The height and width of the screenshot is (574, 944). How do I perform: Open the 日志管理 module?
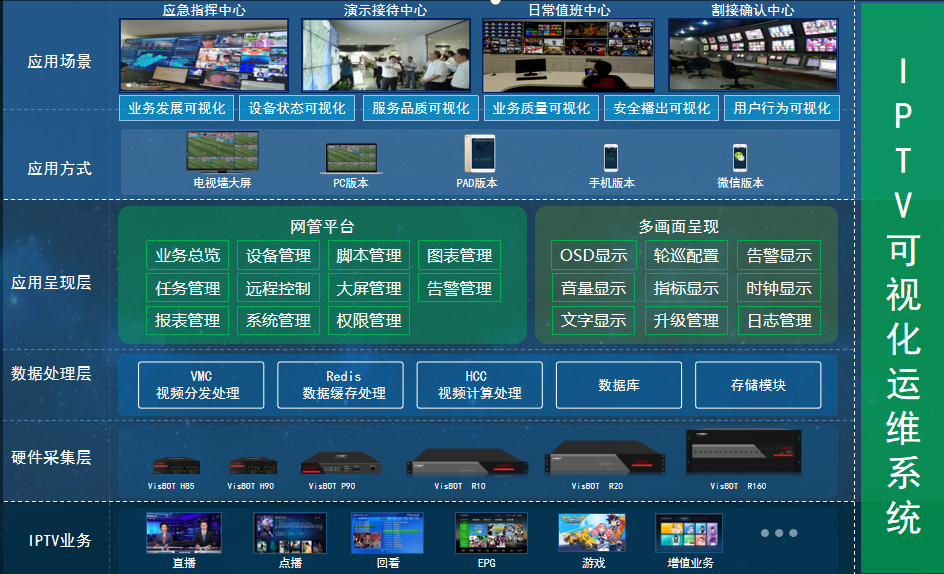pos(779,320)
